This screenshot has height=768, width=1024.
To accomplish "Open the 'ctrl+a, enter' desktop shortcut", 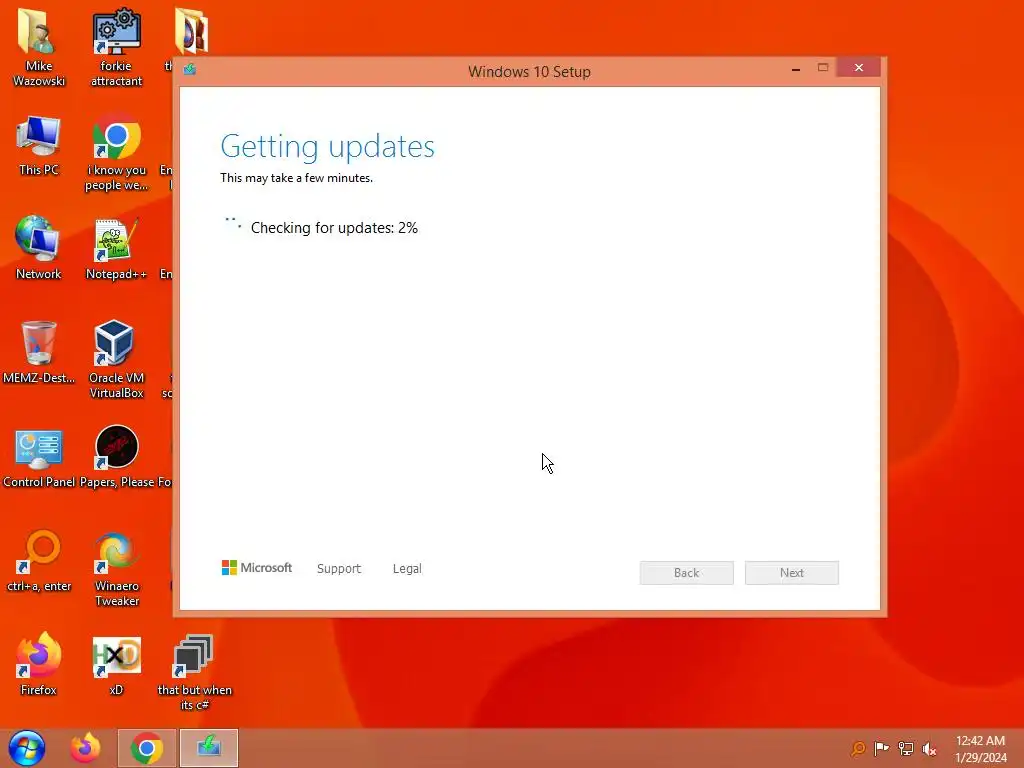I will click(x=39, y=561).
